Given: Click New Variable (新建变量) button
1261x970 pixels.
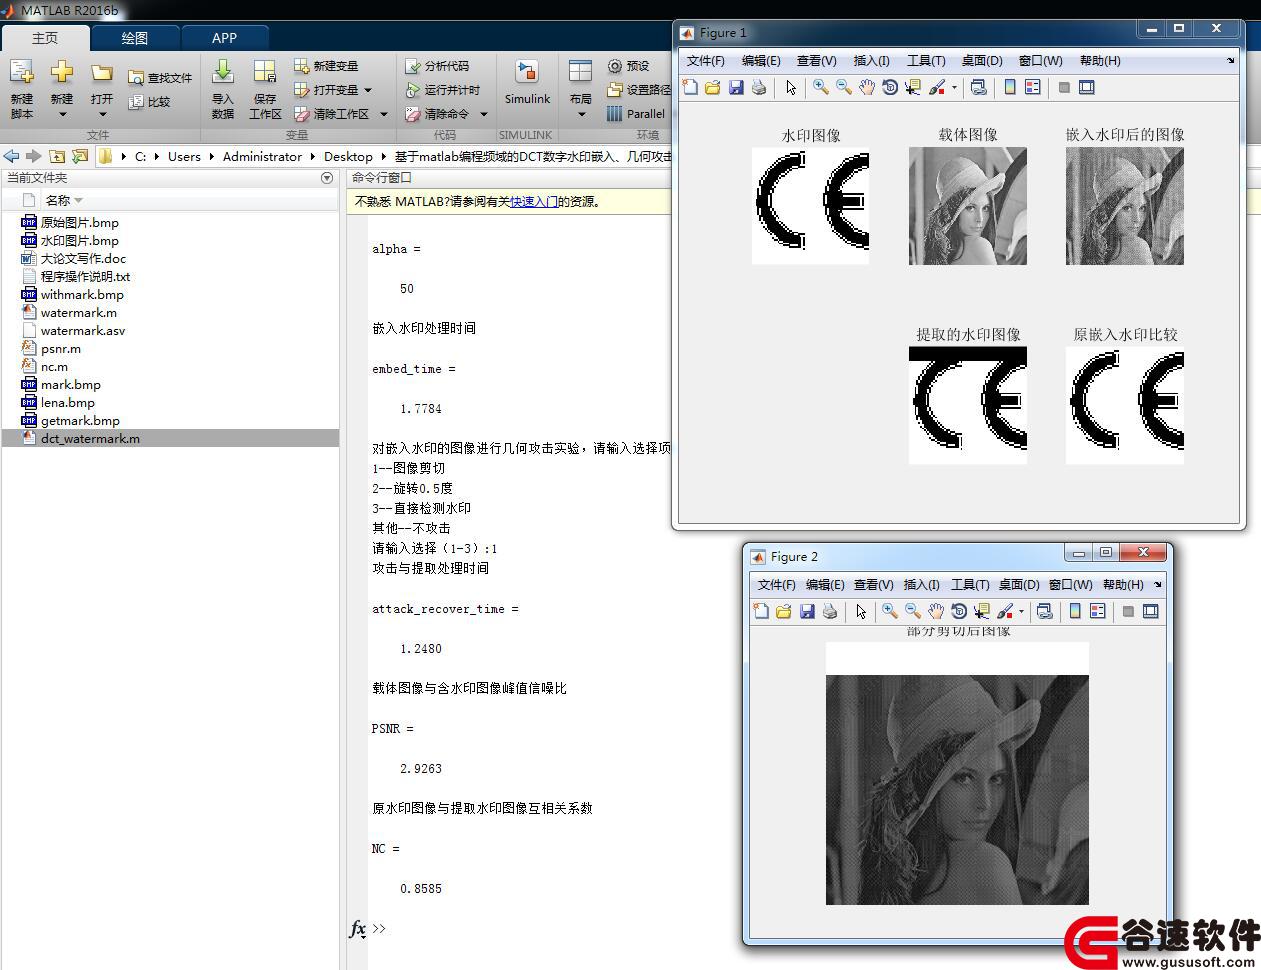Looking at the screenshot, I should [326, 66].
